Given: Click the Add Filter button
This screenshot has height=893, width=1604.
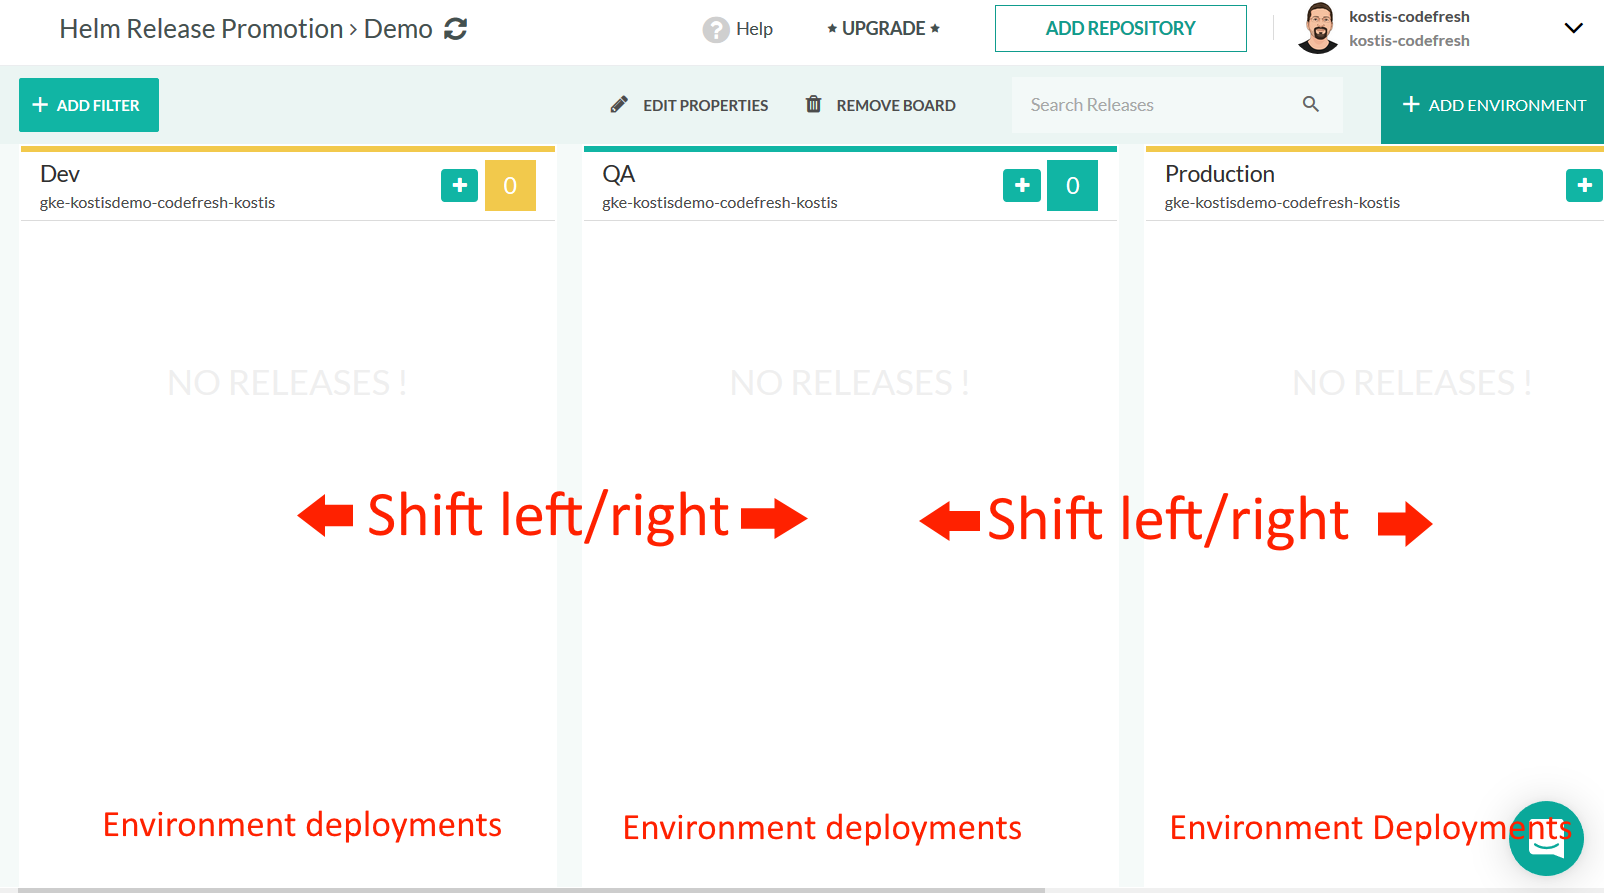Looking at the screenshot, I should tap(89, 105).
